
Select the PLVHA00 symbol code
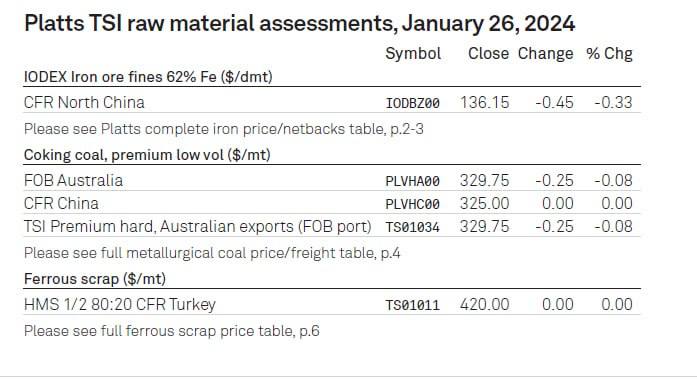coord(413,181)
